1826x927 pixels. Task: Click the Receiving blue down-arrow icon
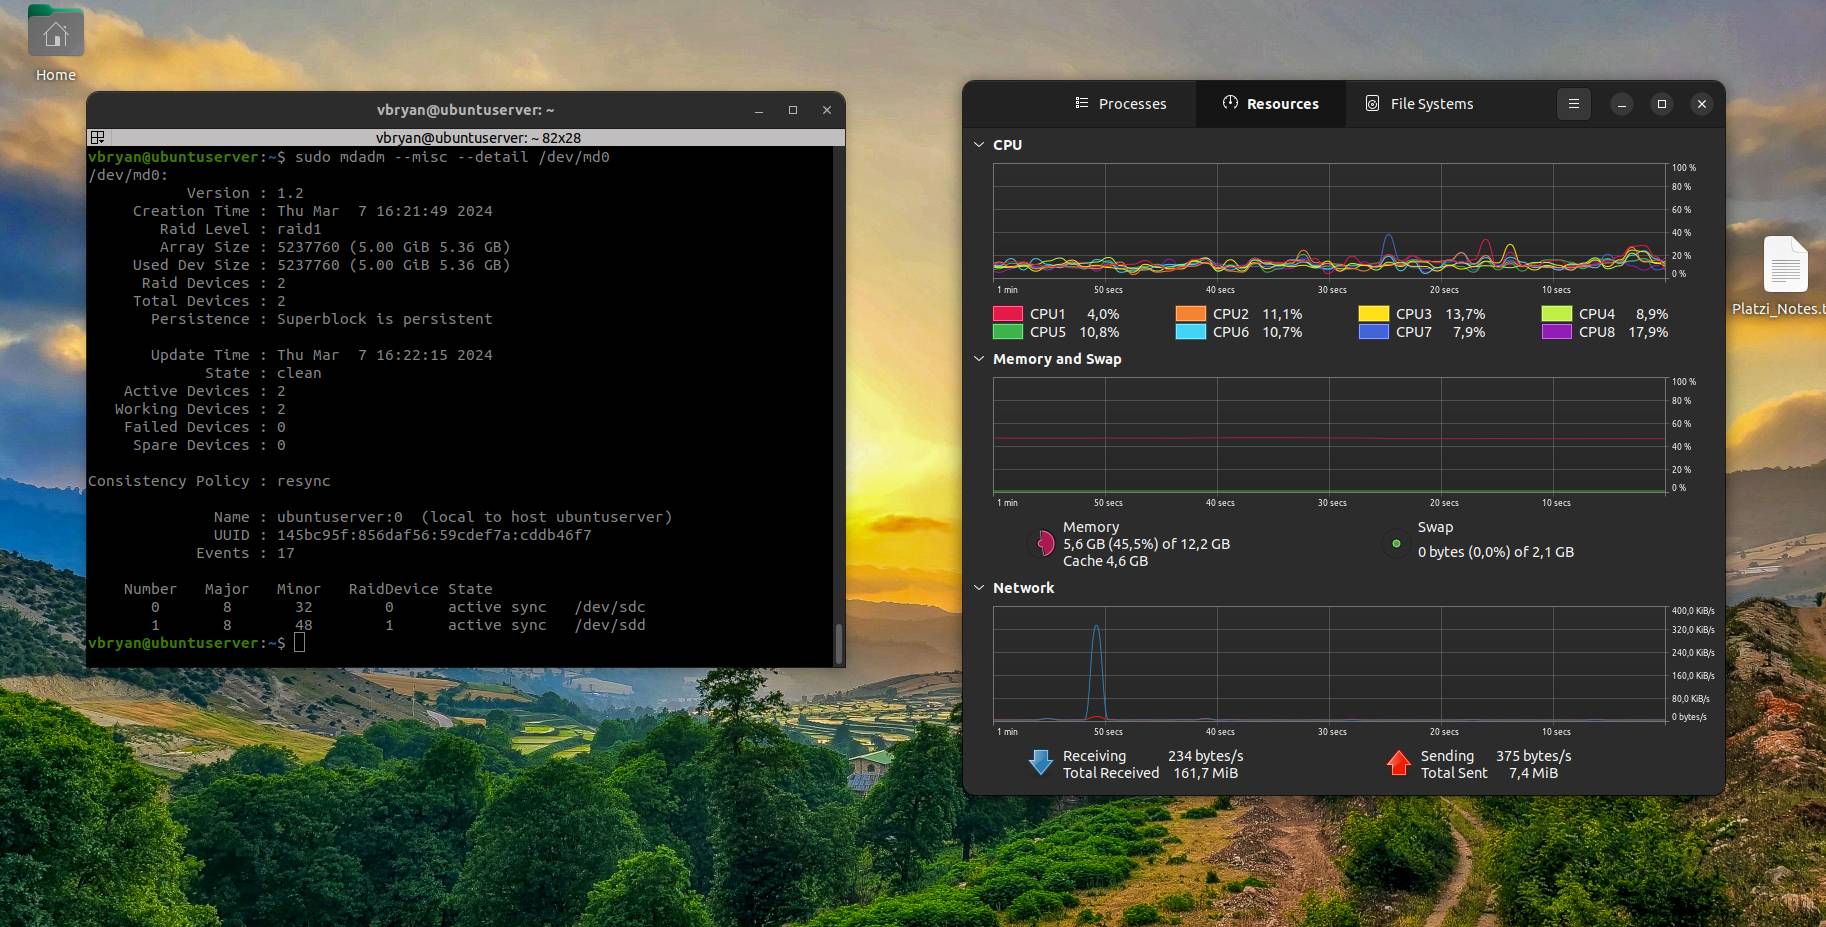coord(1040,764)
